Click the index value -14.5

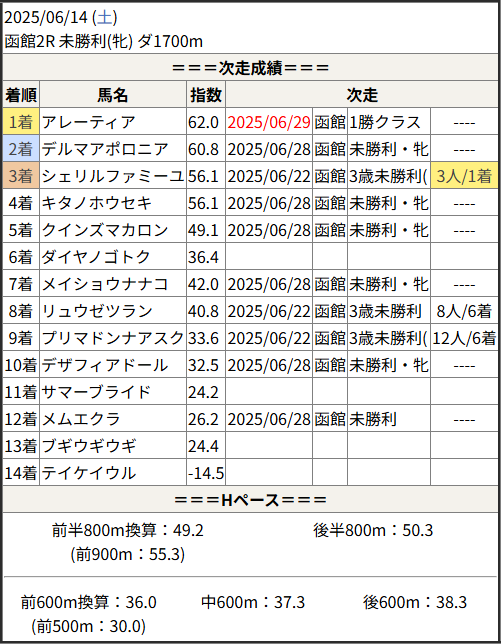[206, 473]
